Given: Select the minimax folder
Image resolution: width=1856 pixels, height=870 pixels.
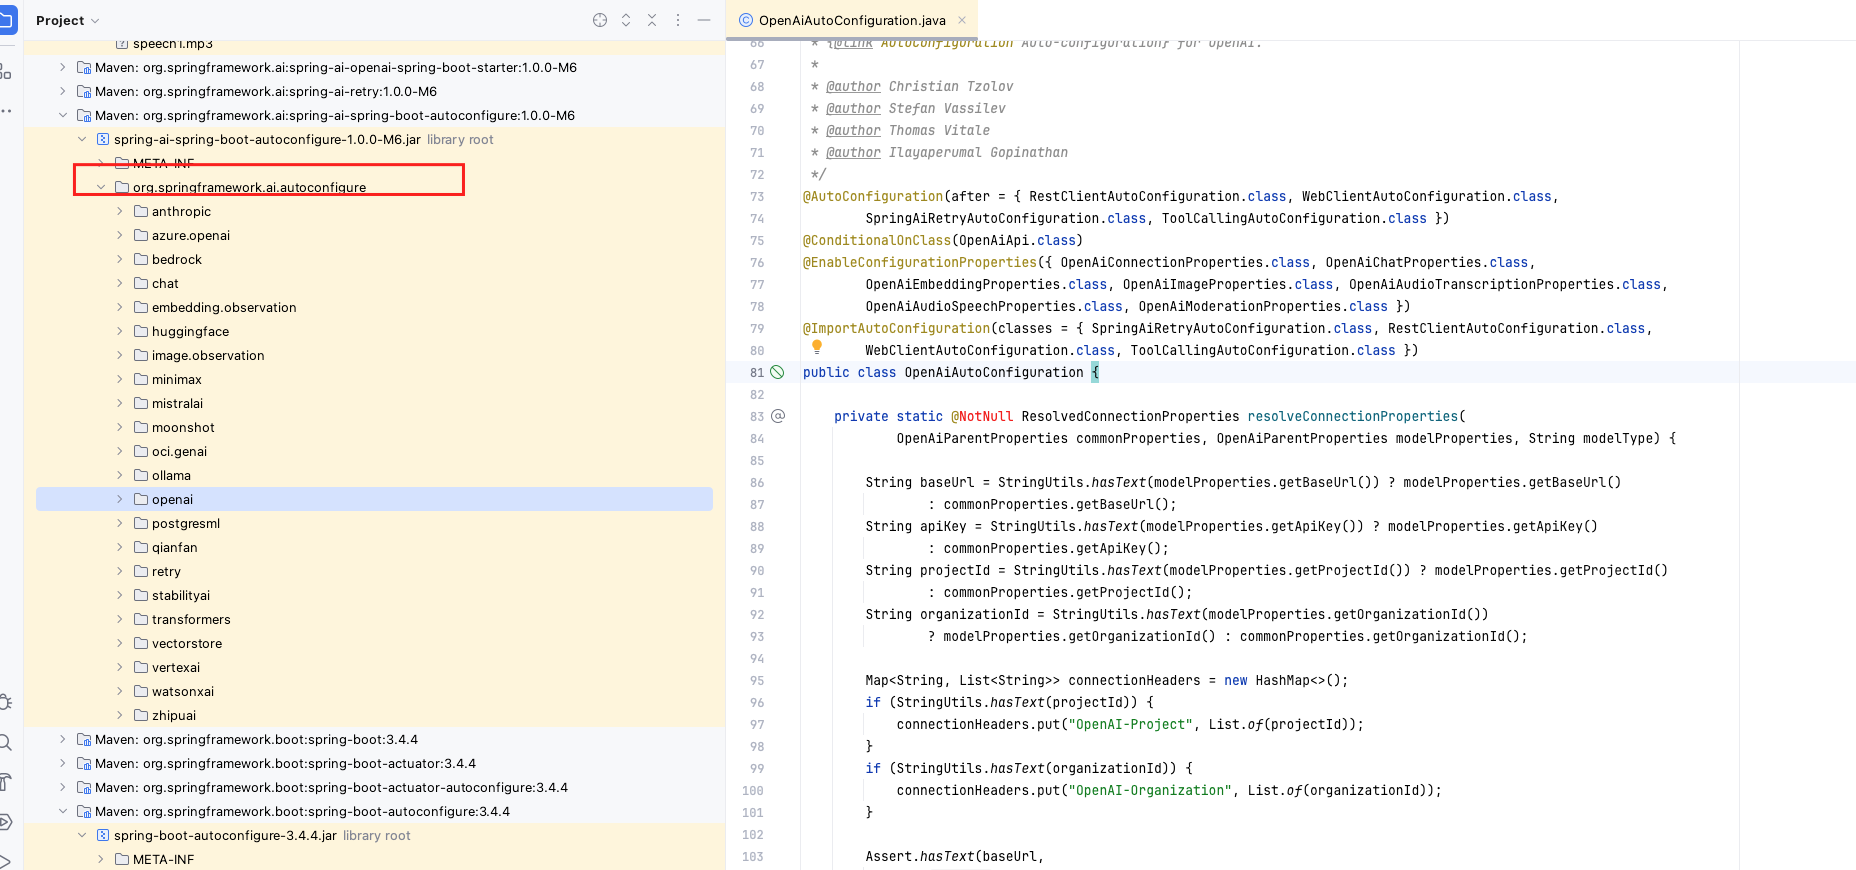Looking at the screenshot, I should click(x=177, y=380).
